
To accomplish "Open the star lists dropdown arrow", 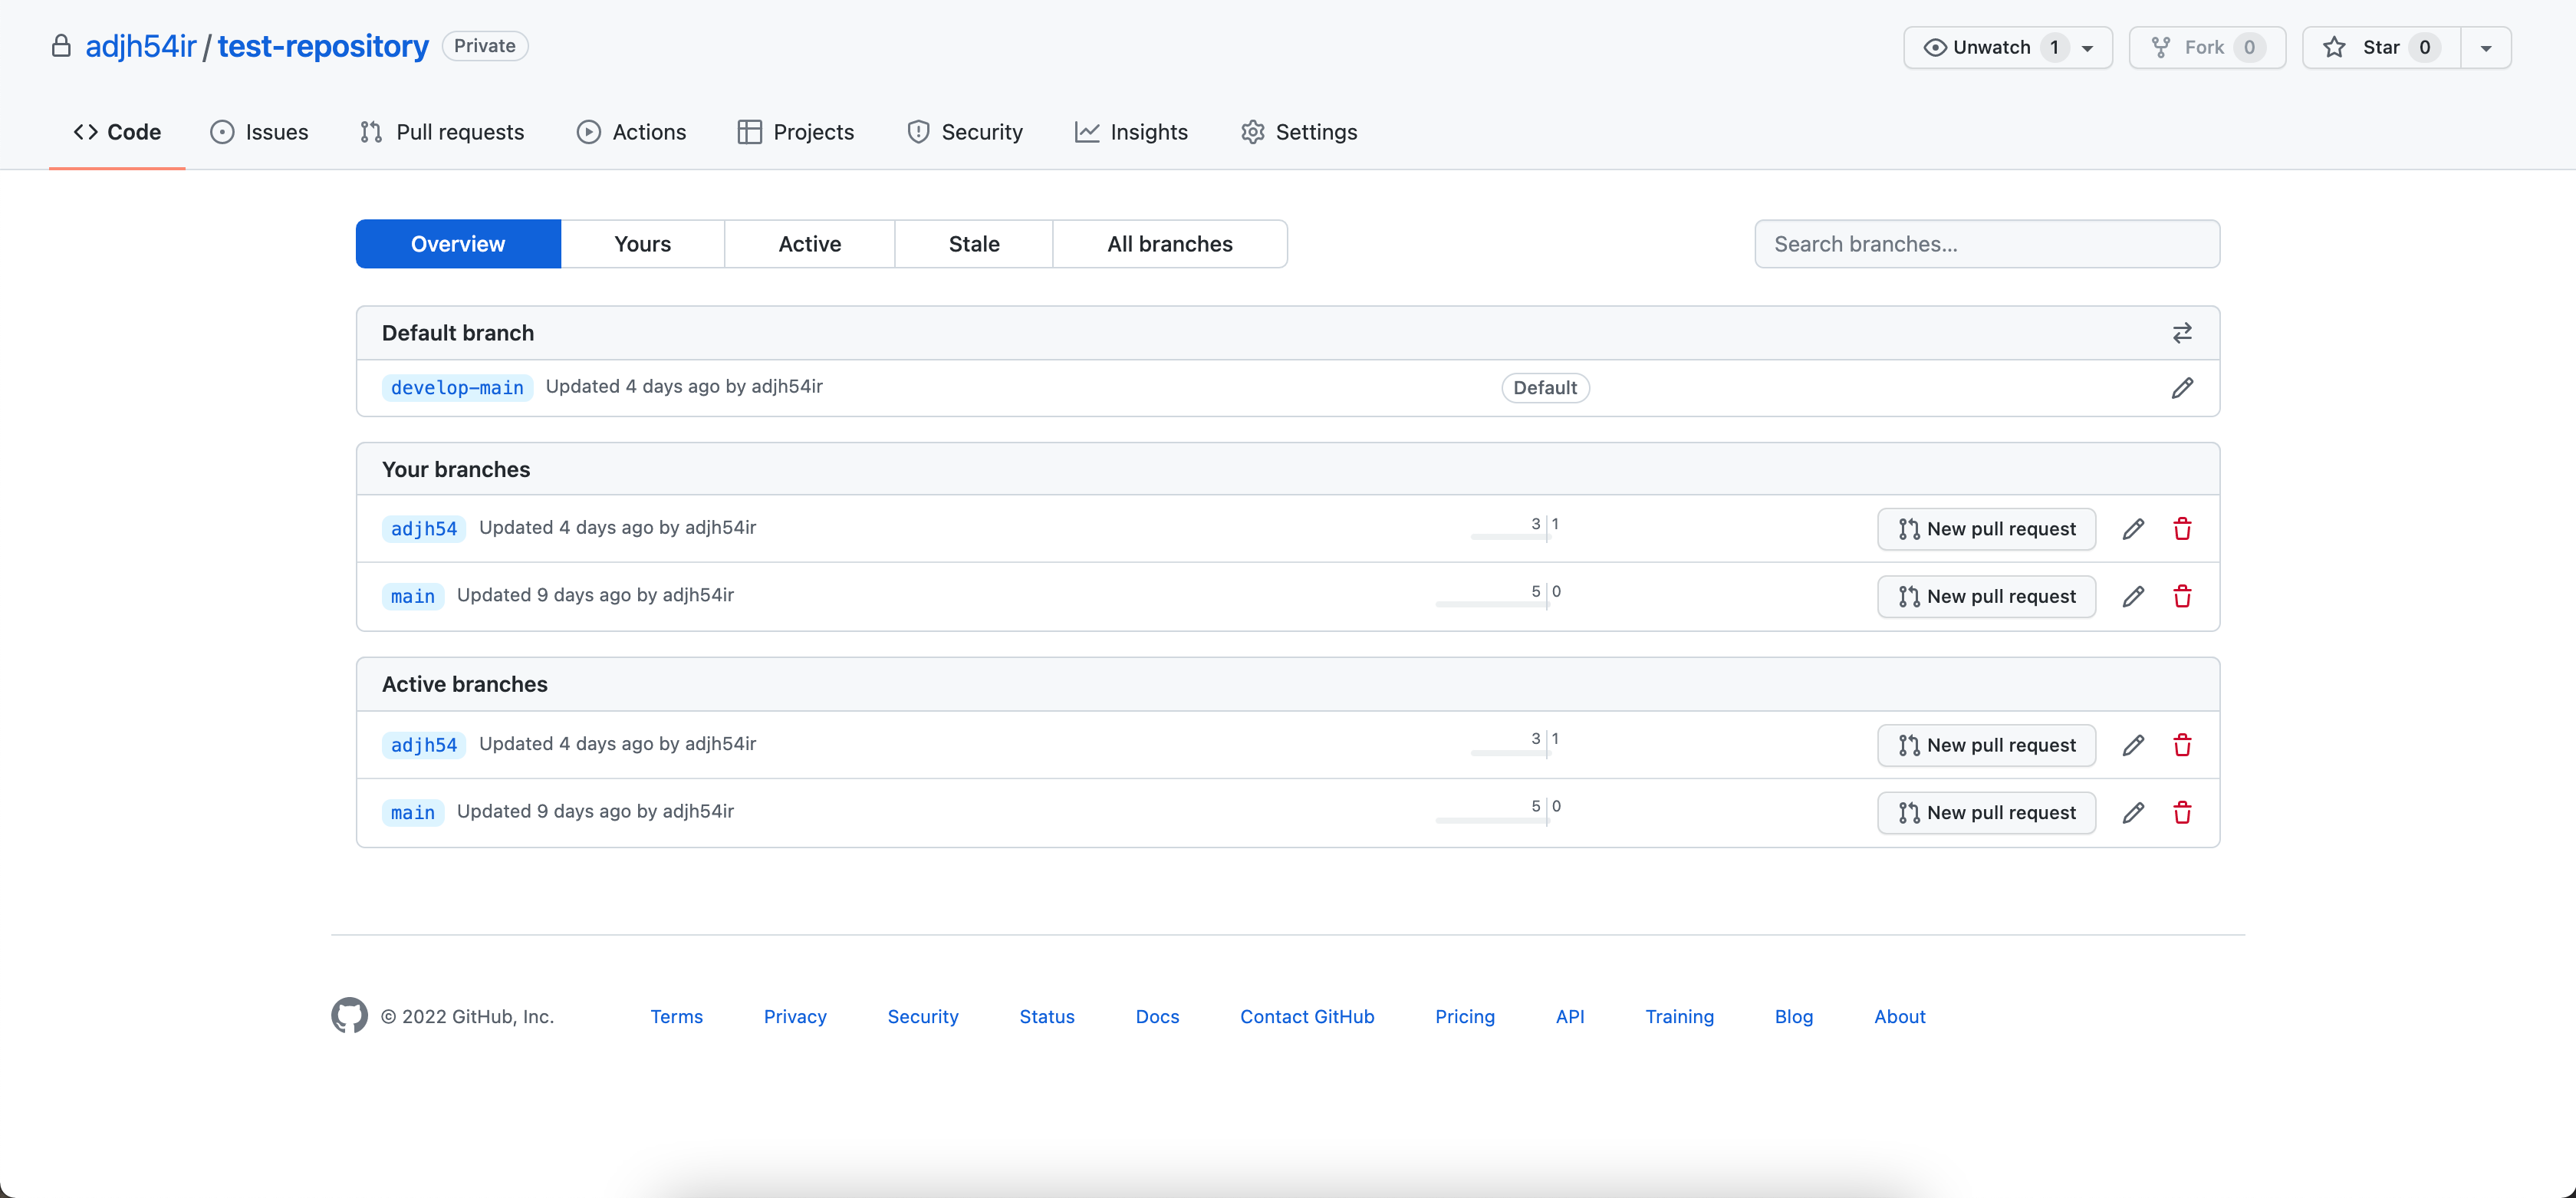I will point(2486,48).
